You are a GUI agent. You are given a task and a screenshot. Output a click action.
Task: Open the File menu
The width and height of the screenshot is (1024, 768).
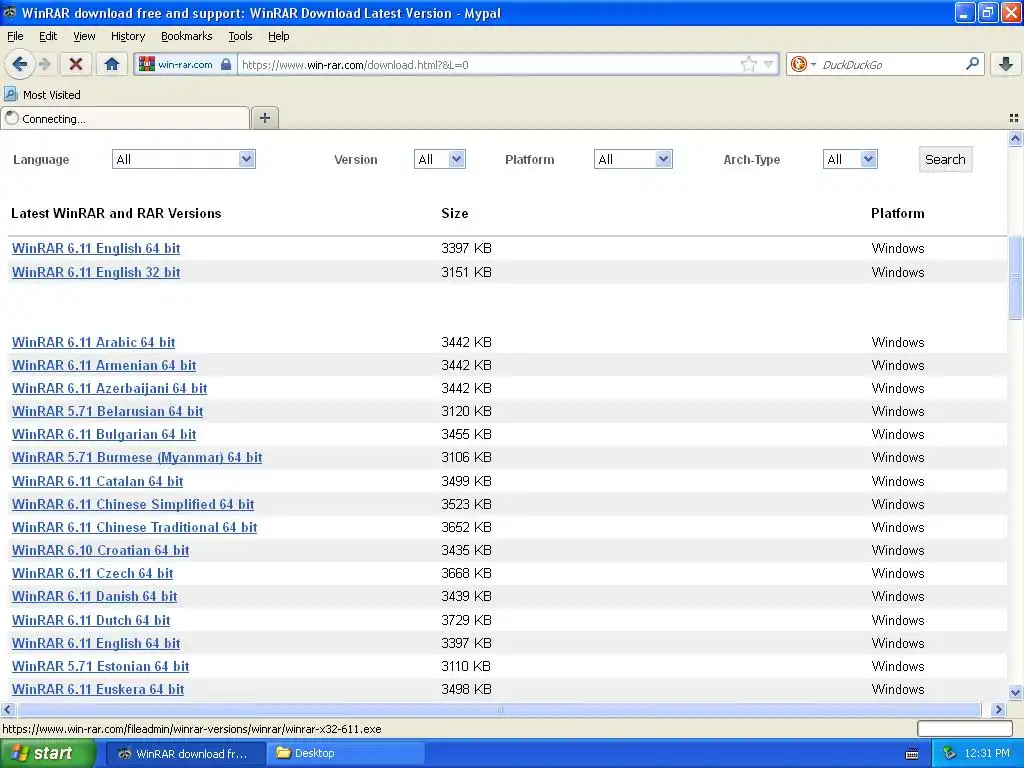tap(15, 36)
